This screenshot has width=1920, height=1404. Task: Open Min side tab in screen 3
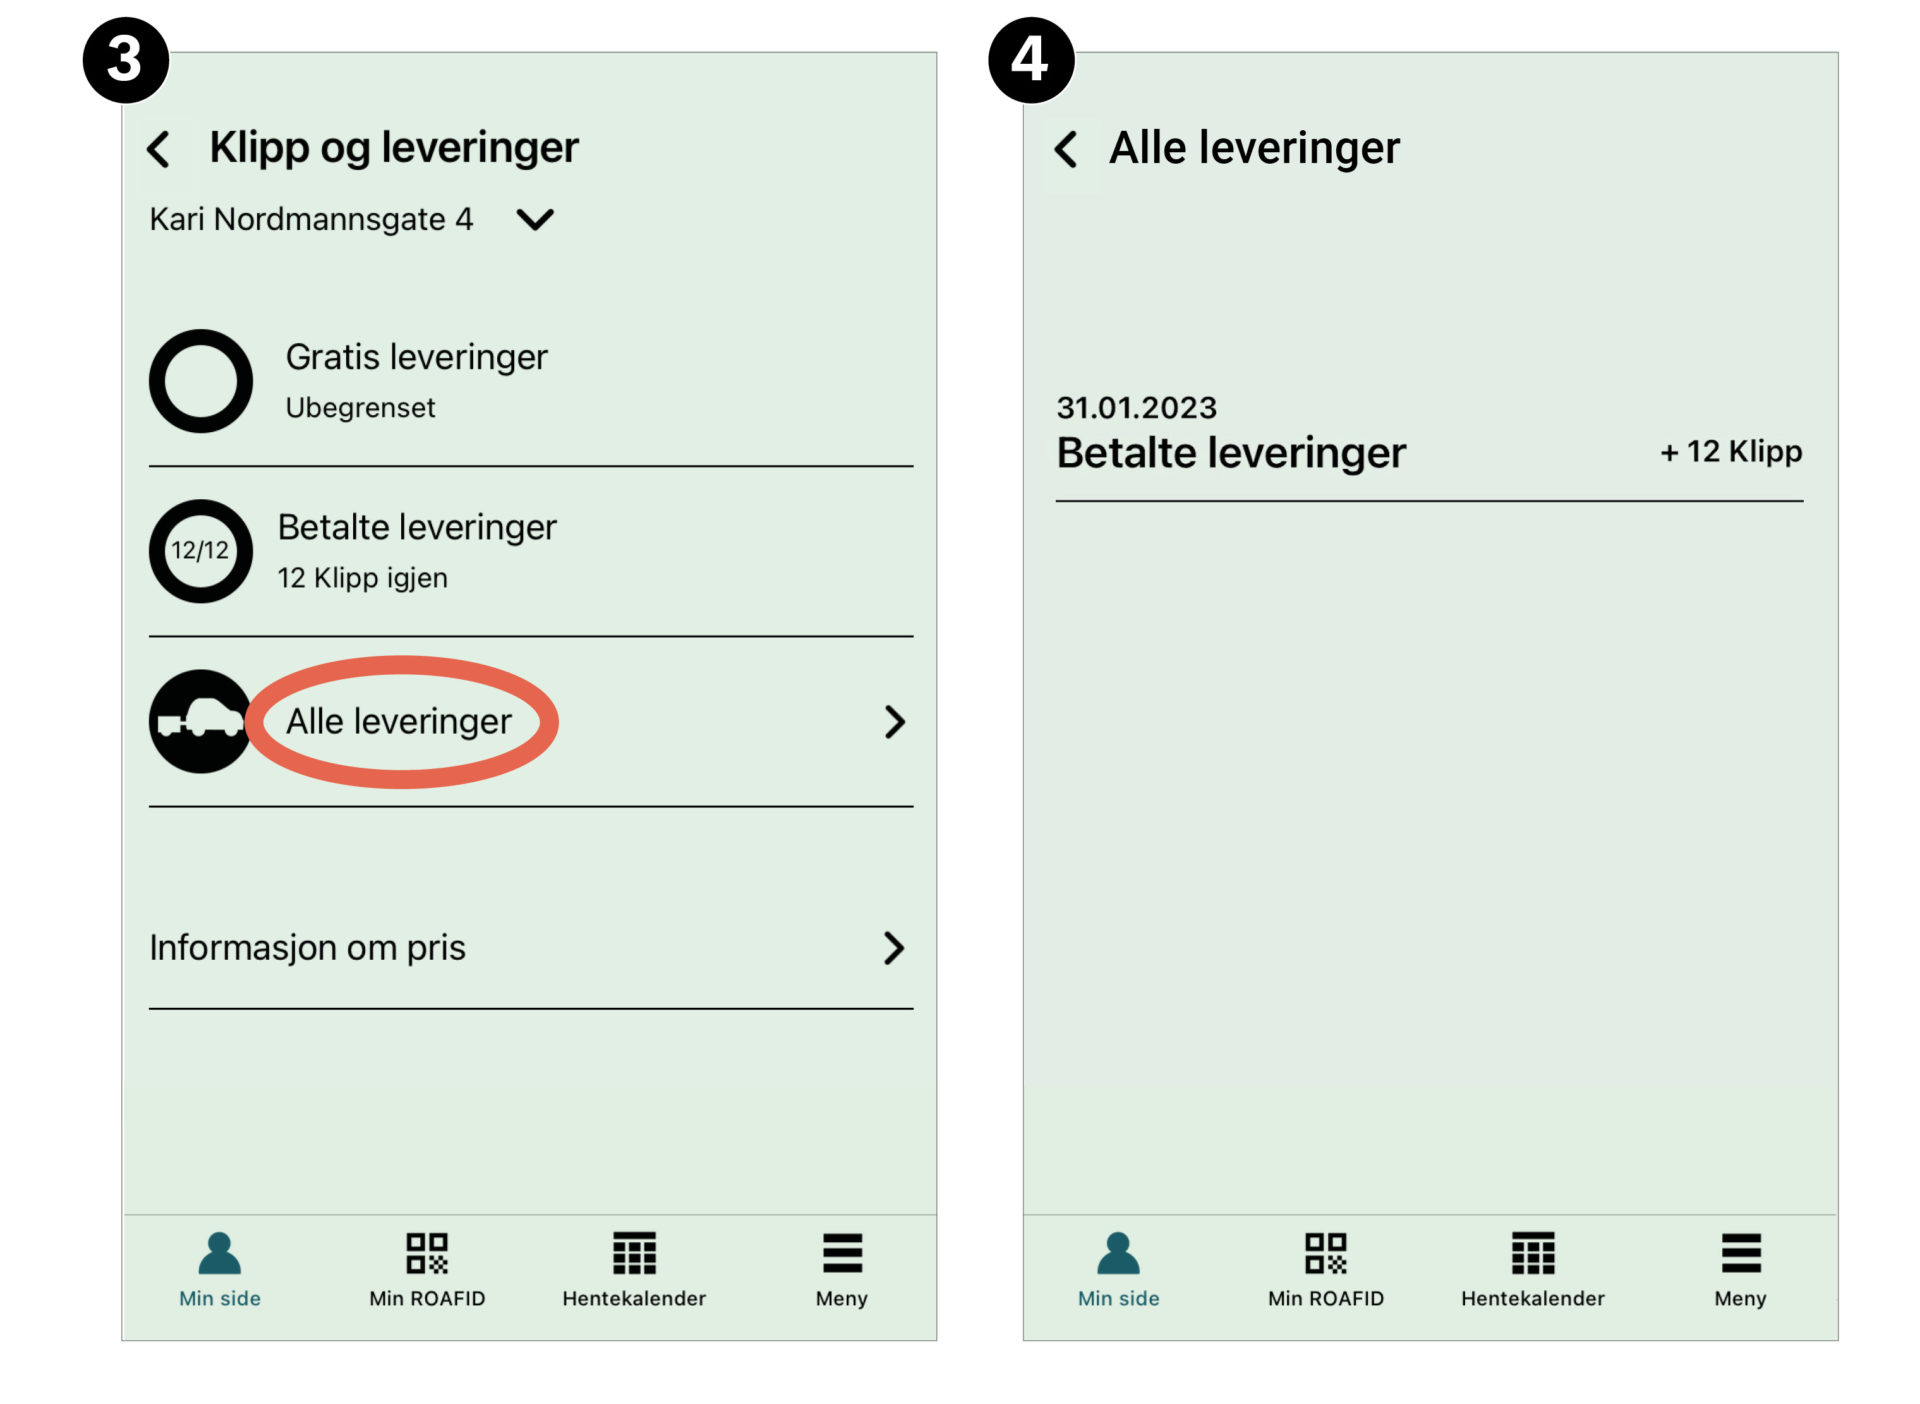(x=220, y=1270)
